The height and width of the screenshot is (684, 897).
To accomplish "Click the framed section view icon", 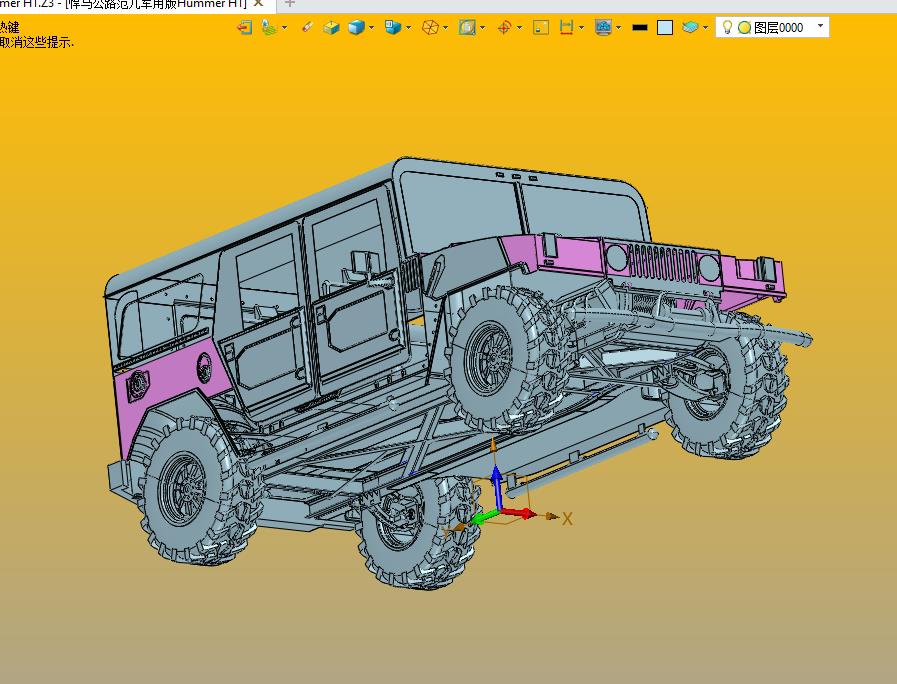I will pyautogui.click(x=467, y=27).
